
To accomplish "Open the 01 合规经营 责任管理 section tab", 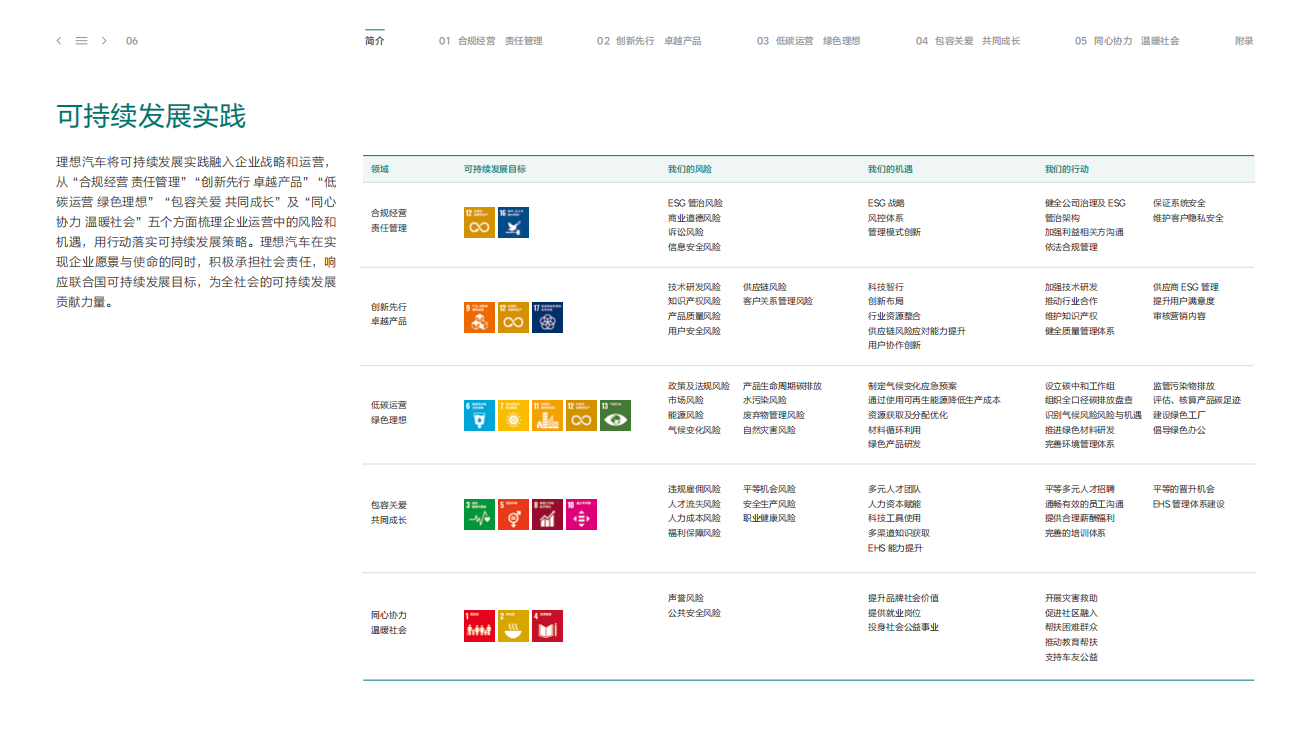I will (490, 41).
